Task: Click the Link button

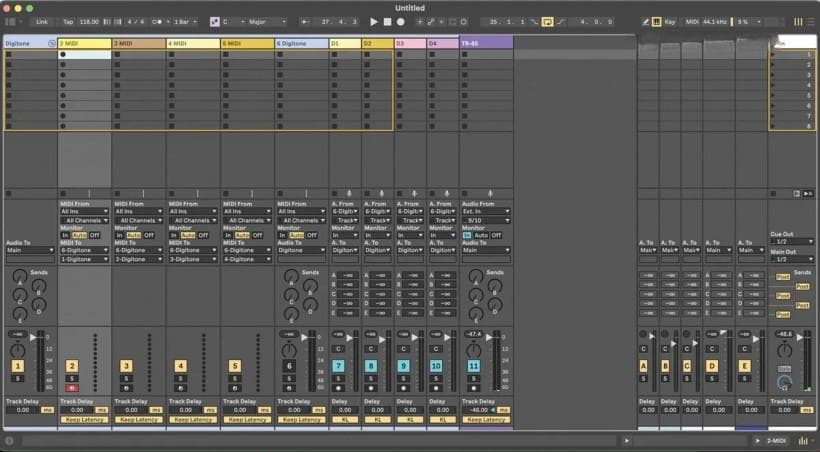Action: point(42,22)
